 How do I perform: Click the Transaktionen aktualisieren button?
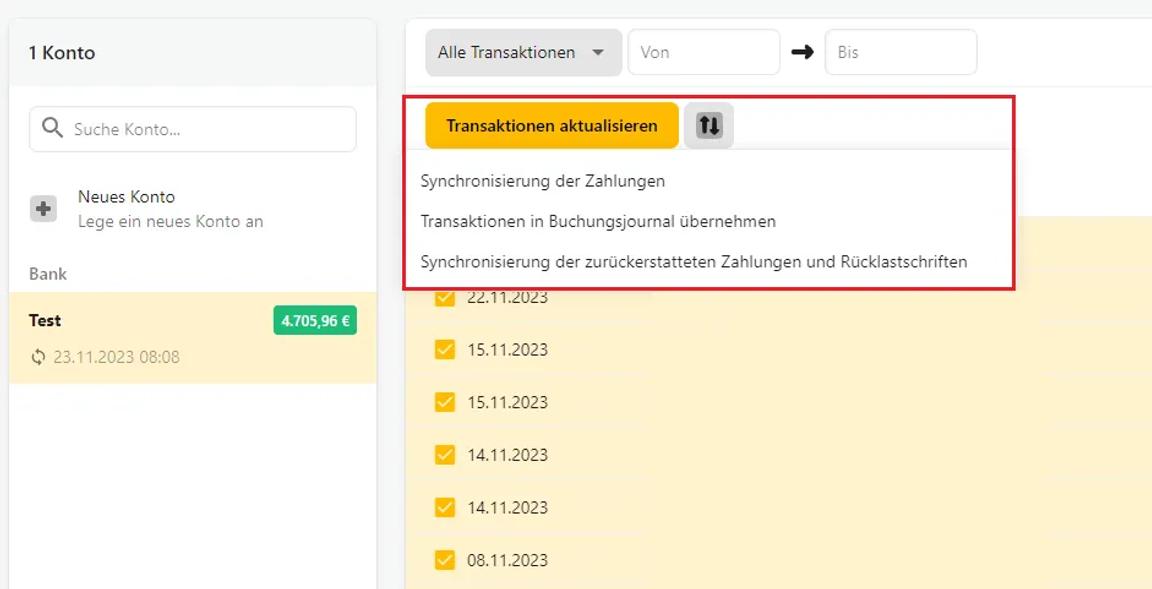tap(552, 126)
